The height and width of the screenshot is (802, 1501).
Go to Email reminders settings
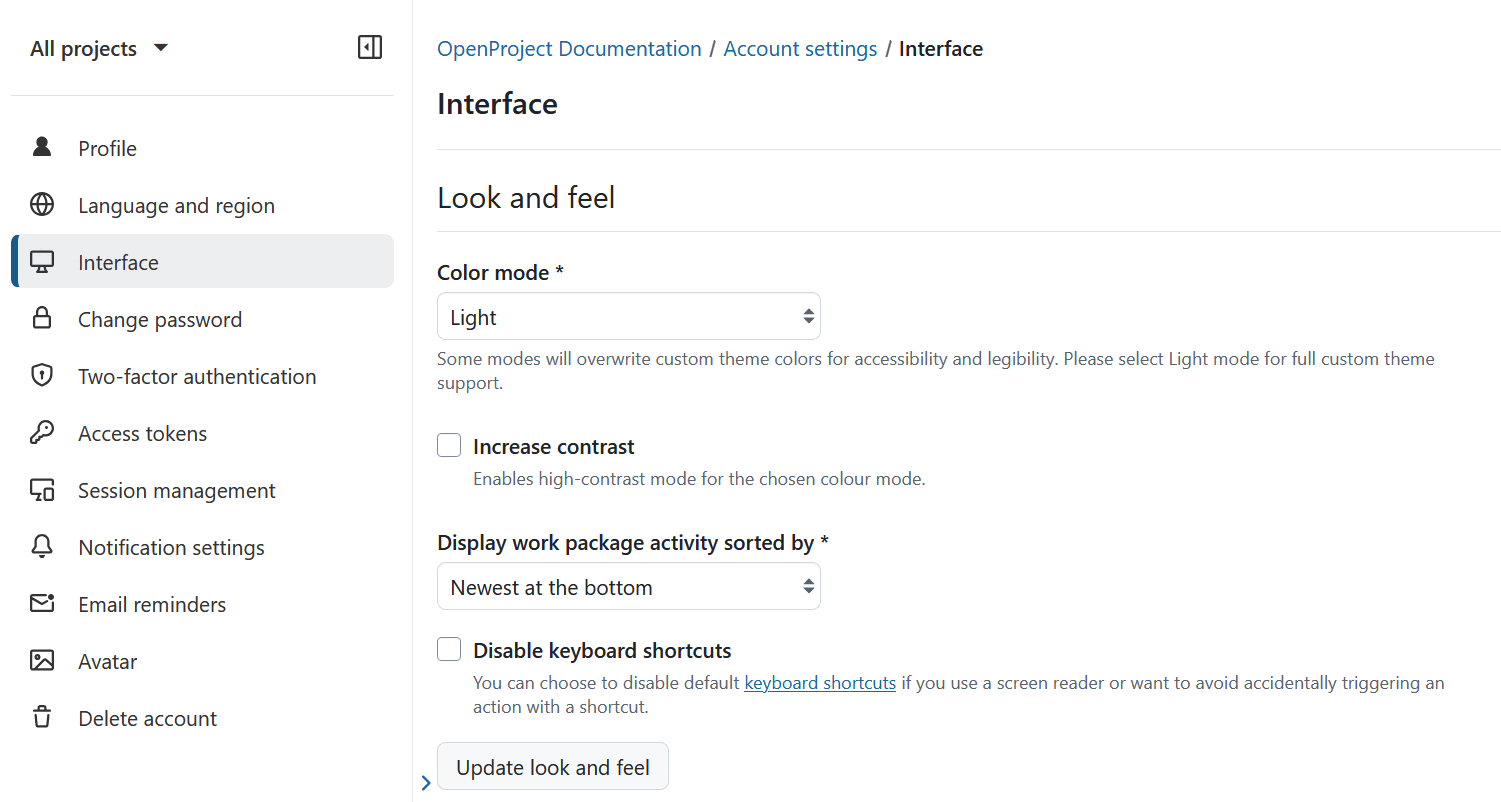pyautogui.click(x=152, y=604)
